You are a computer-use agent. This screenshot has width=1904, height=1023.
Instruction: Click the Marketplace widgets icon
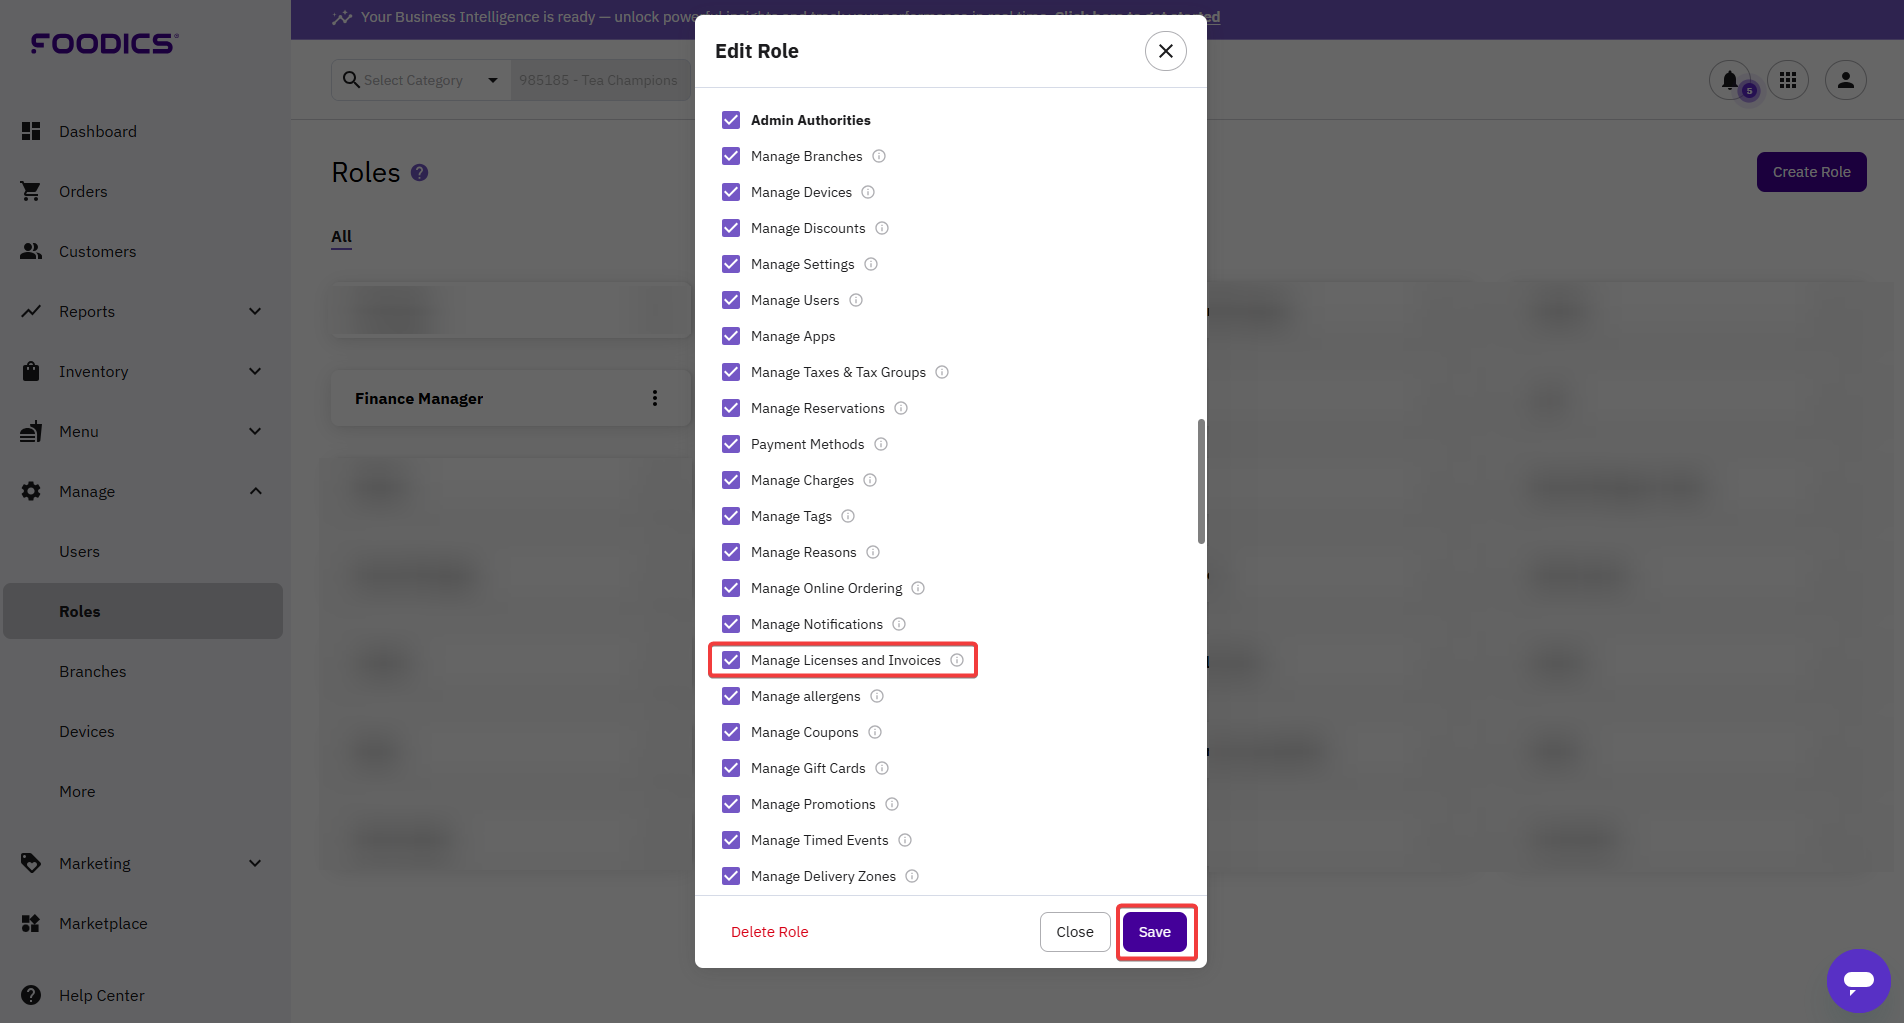coord(31,923)
